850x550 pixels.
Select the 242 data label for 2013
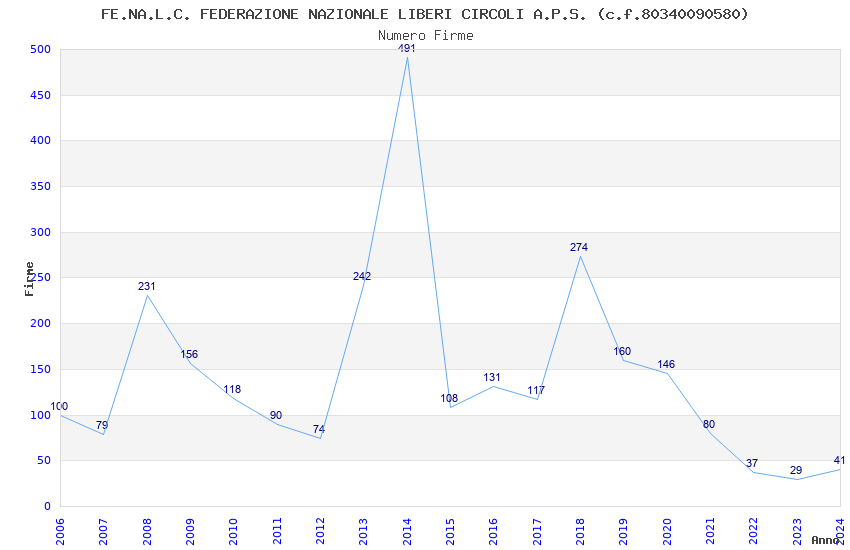(362, 276)
